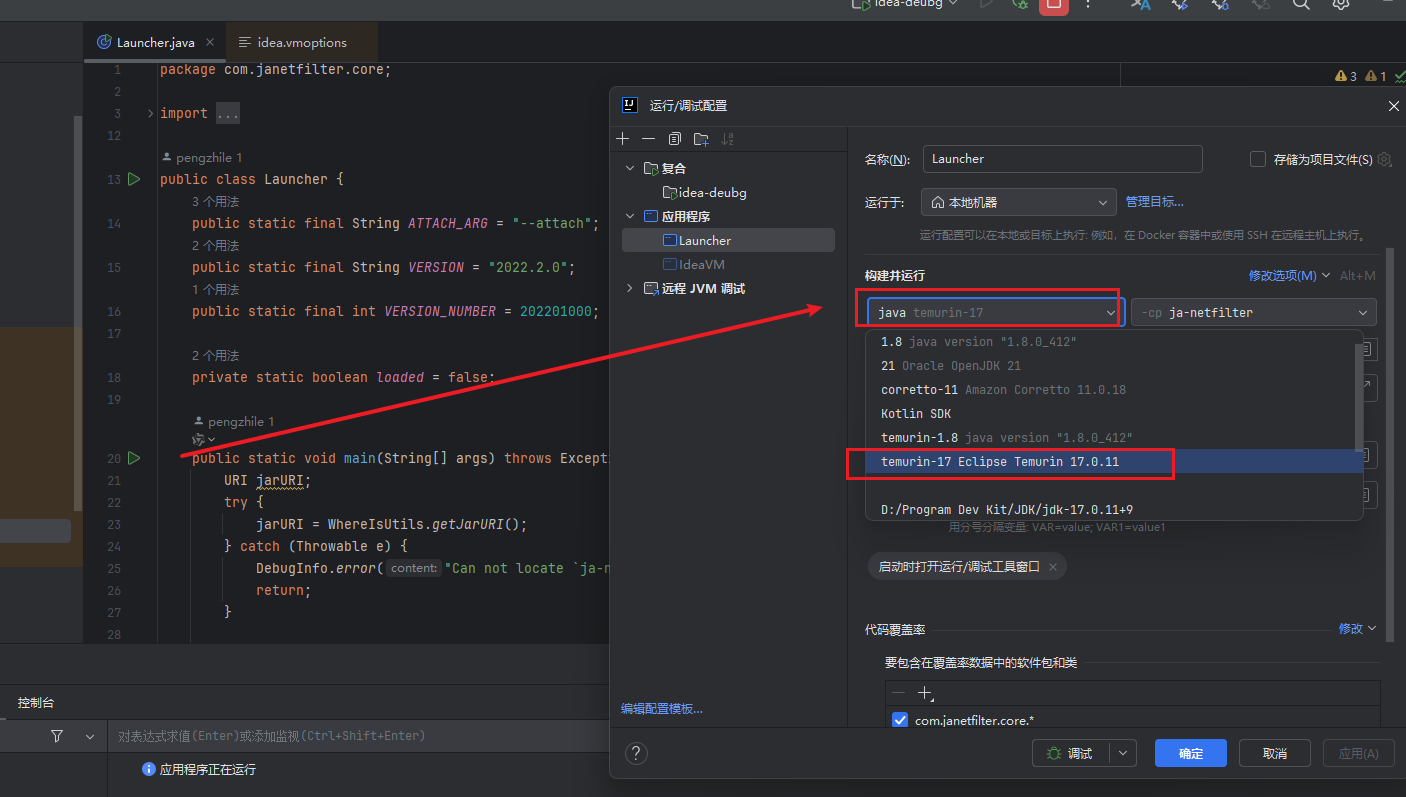1406x797 pixels.
Task: Sort configurations alphabetically
Action: pyautogui.click(x=726, y=138)
